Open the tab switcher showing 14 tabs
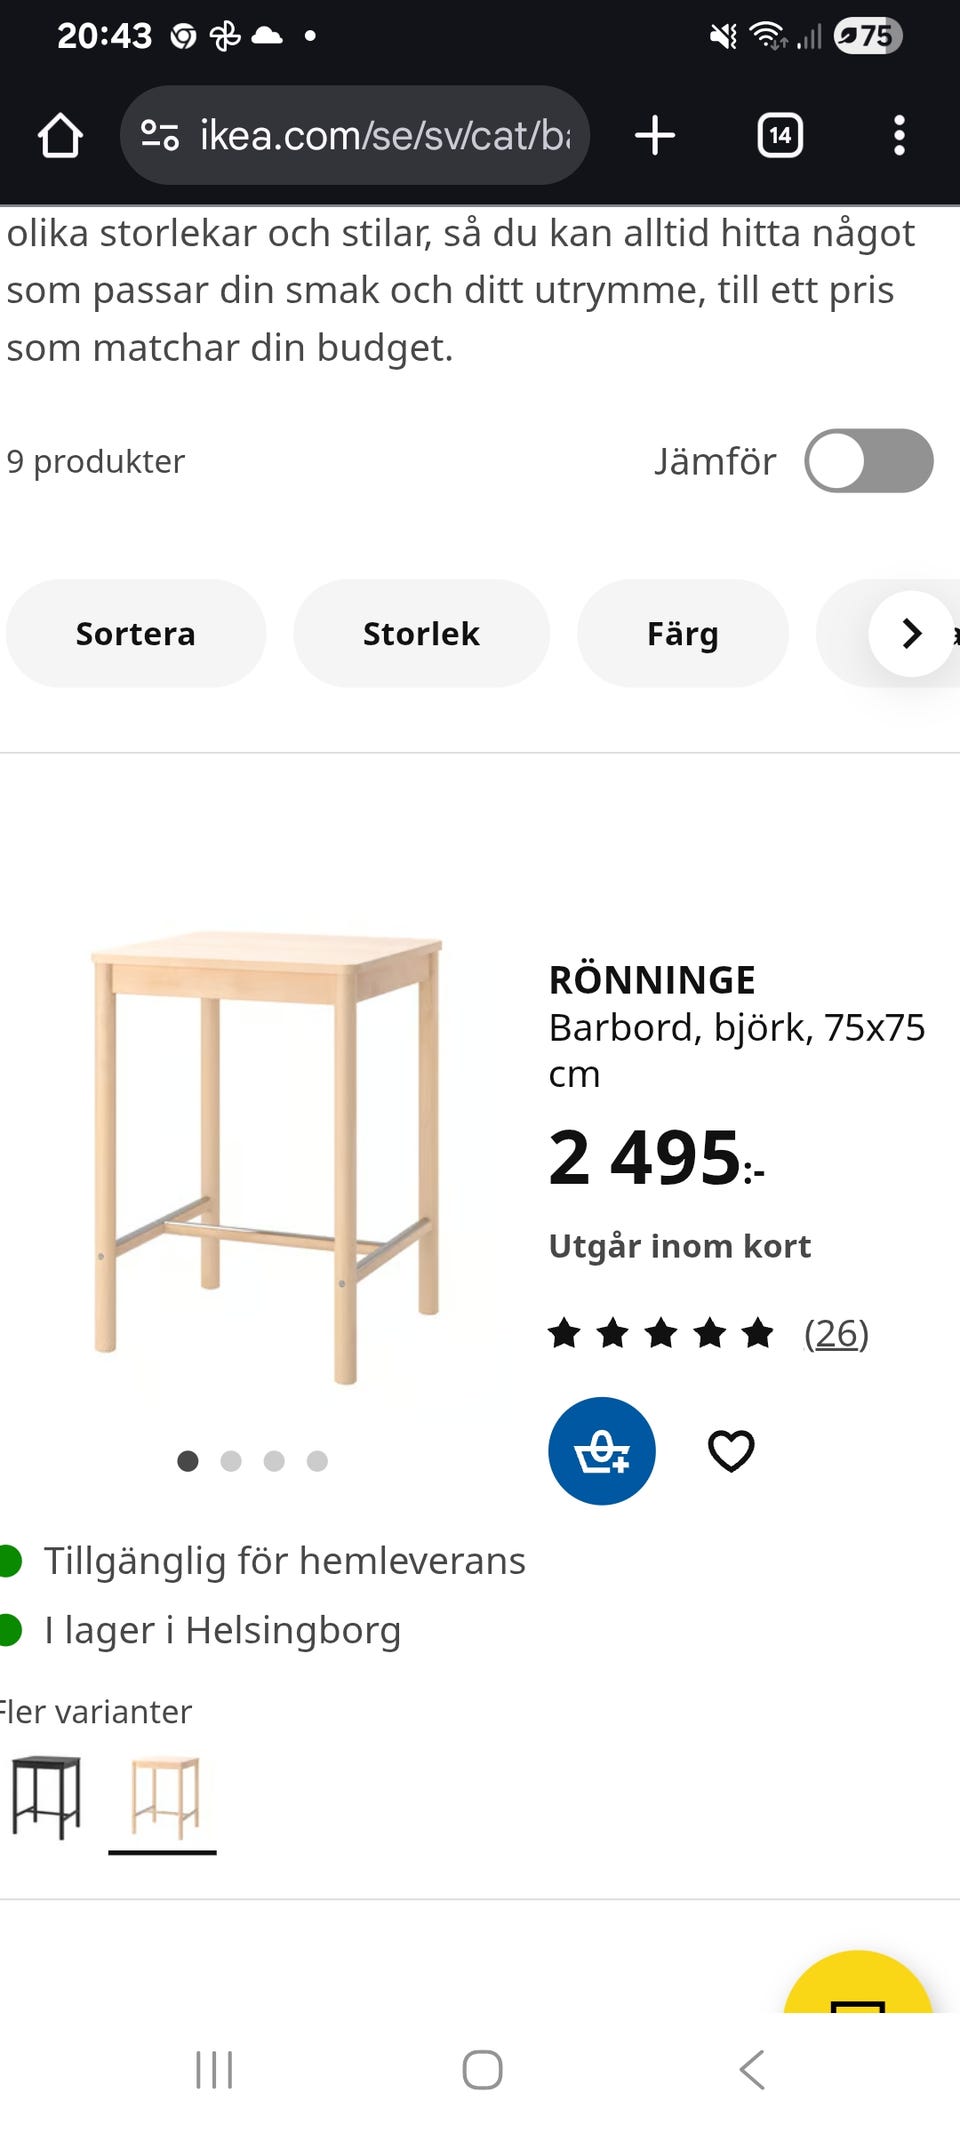 (780, 135)
